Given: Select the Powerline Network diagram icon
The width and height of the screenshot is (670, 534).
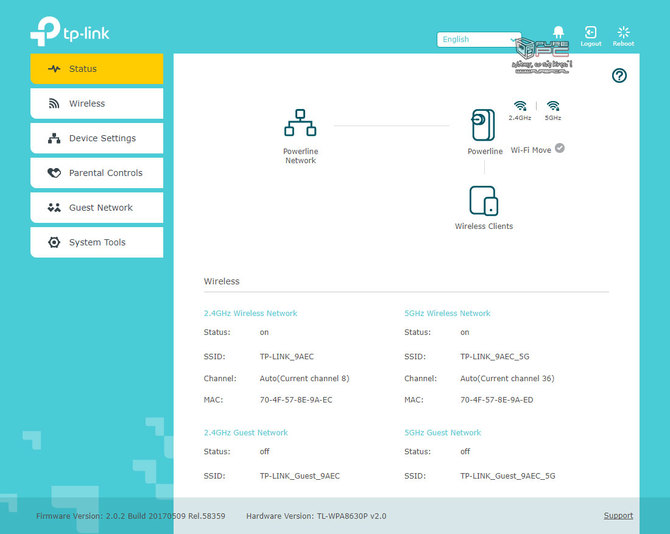Looking at the screenshot, I should pyautogui.click(x=300, y=123).
